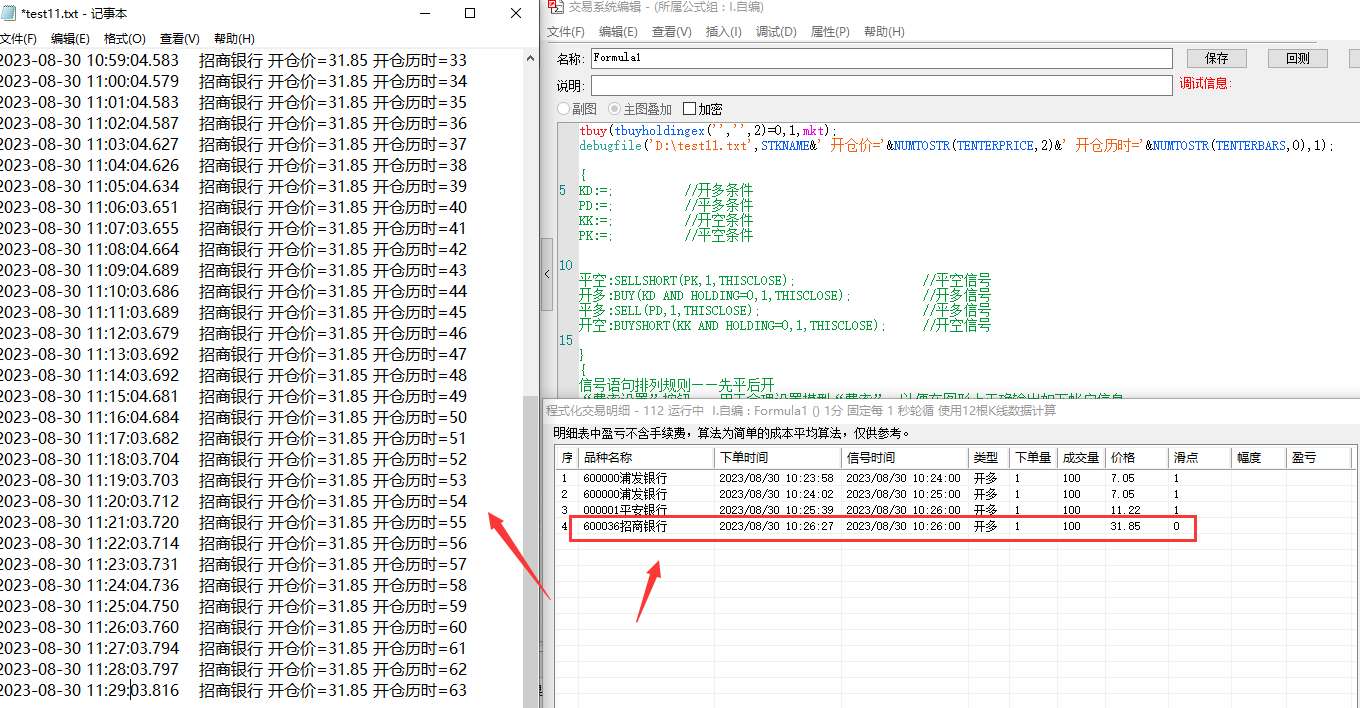The height and width of the screenshot is (708, 1360).
Task: Click the 回测 button
Action: tap(1297, 59)
